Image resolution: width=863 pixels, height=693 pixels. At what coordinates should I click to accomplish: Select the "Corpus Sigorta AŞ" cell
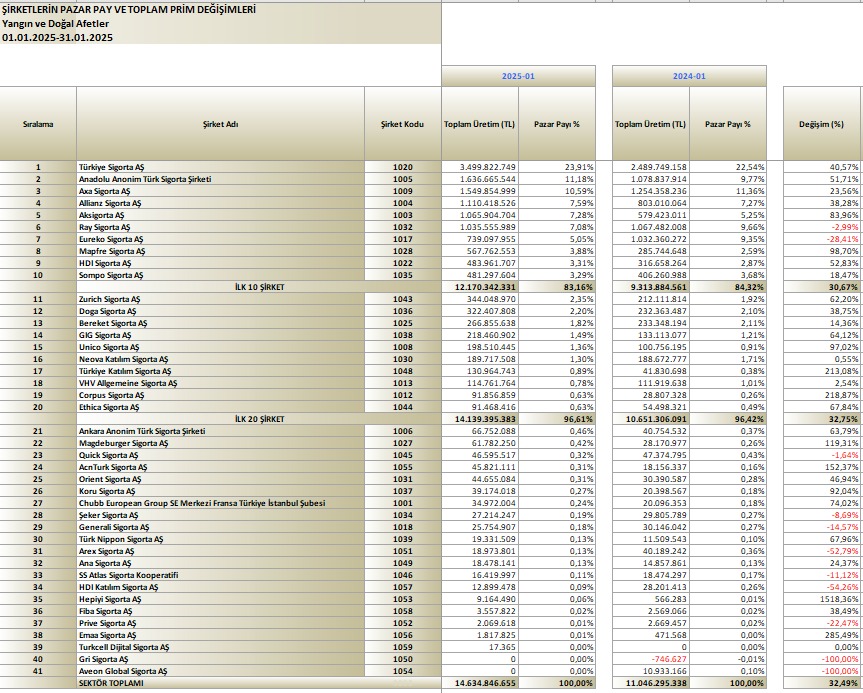pyautogui.click(x=220, y=395)
